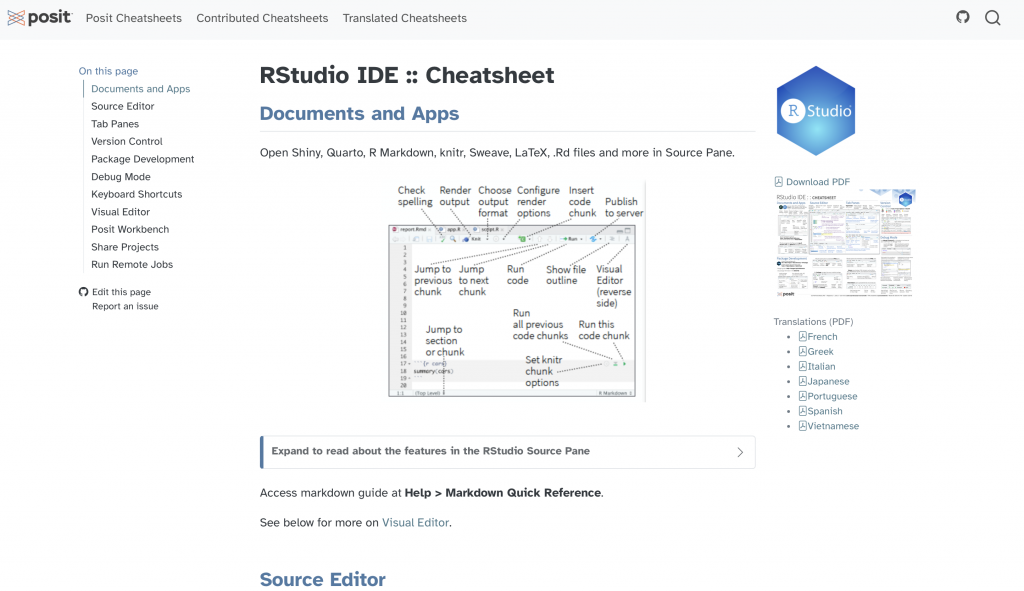The height and width of the screenshot is (591, 1024).
Task: Jump to Keyboard Shortcuts section
Action: click(136, 195)
